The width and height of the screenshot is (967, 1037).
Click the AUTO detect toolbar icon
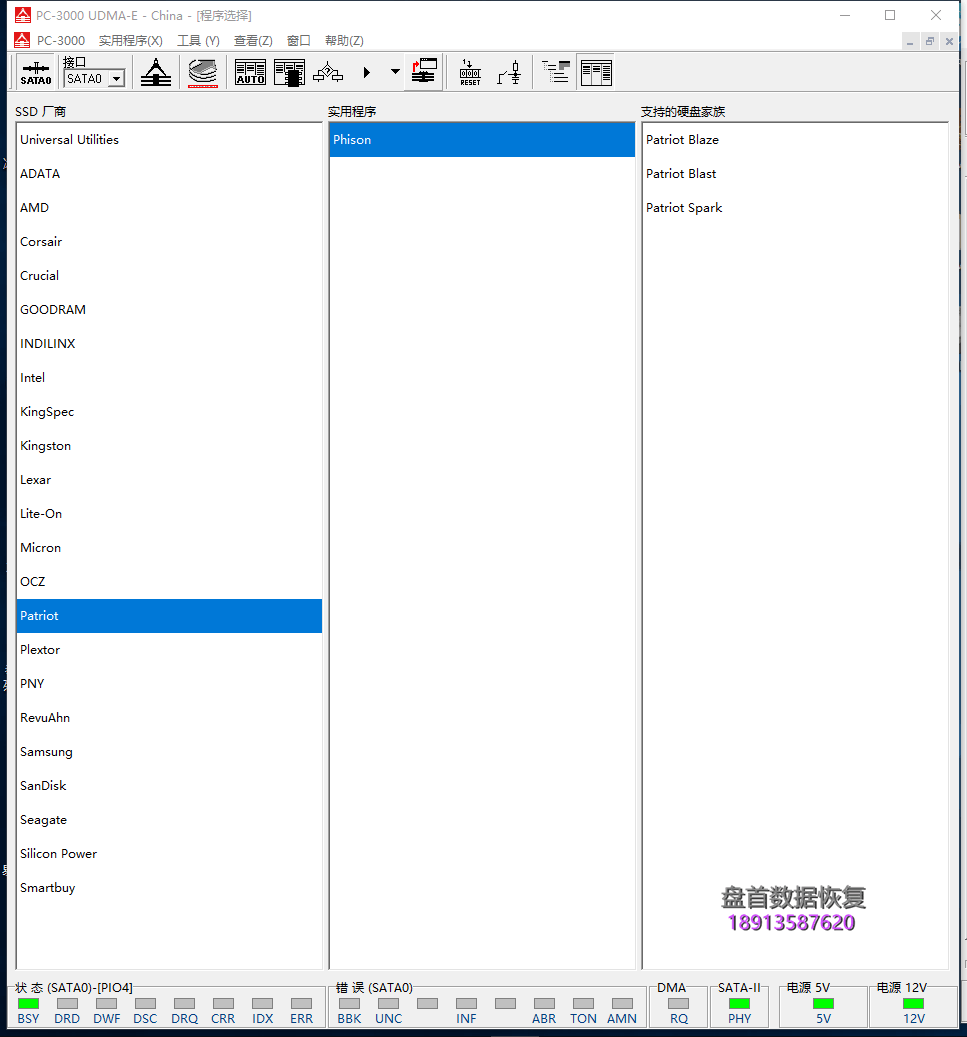pyautogui.click(x=251, y=73)
